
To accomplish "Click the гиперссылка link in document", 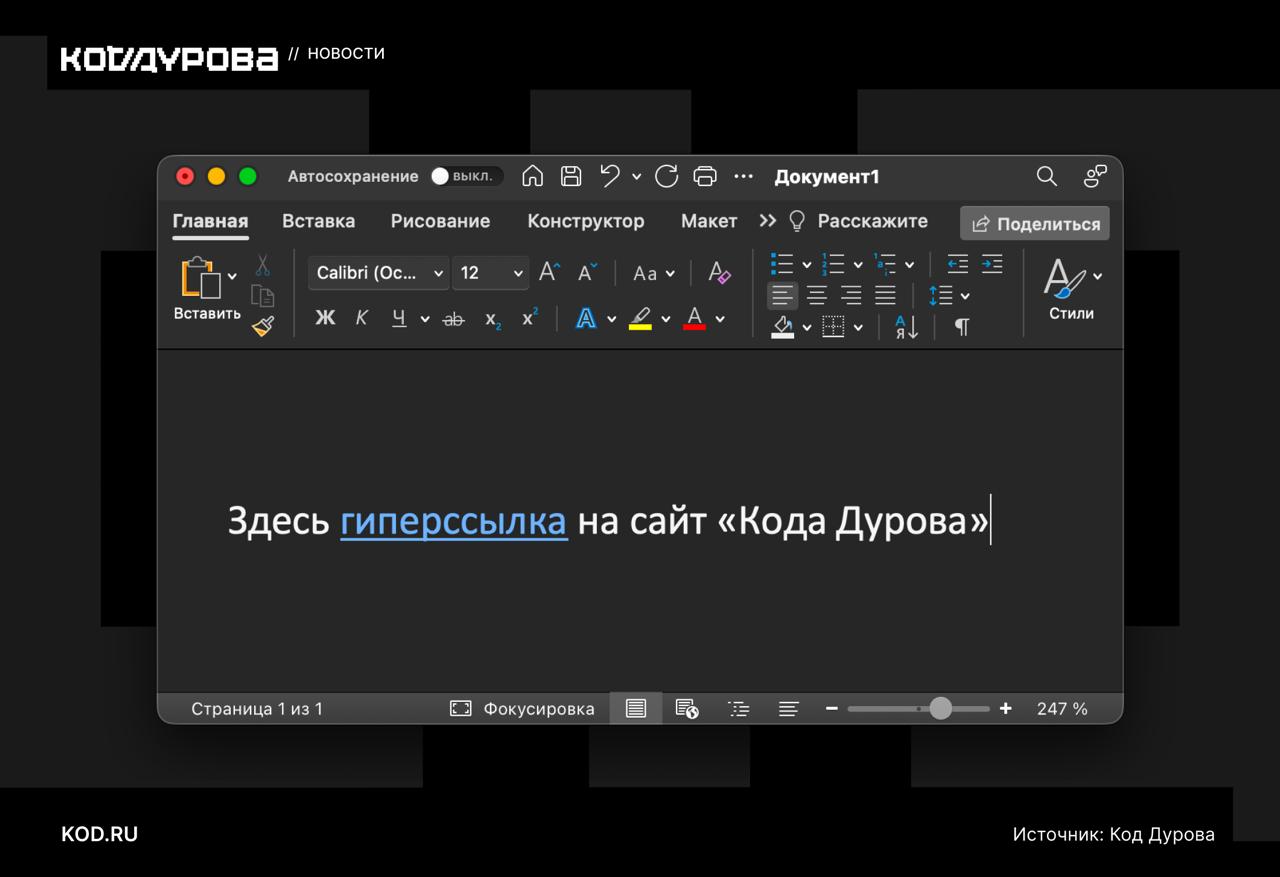I will pyautogui.click(x=453, y=521).
